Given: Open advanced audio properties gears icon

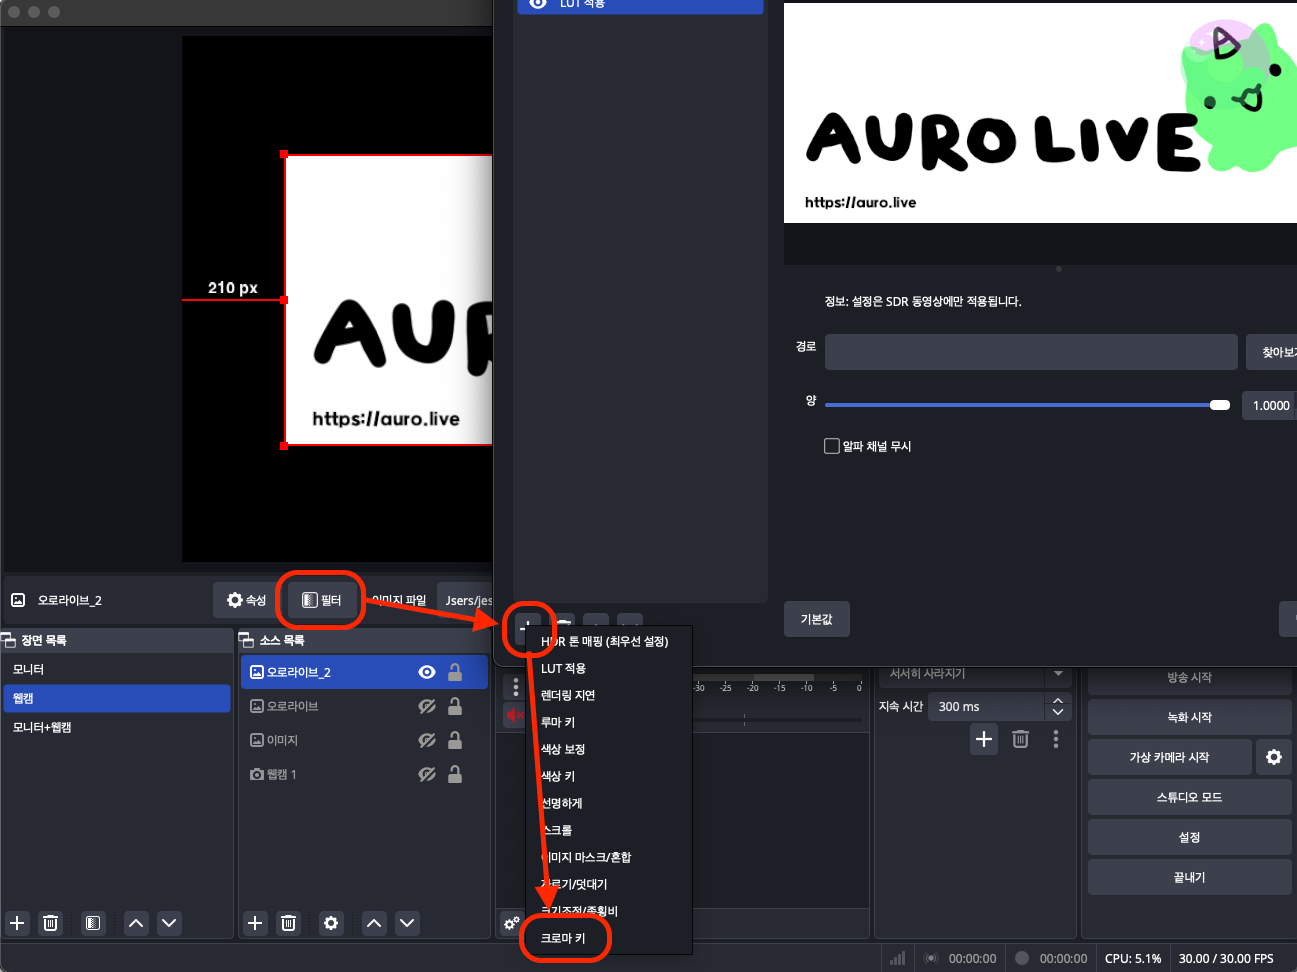Looking at the screenshot, I should pyautogui.click(x=511, y=923).
